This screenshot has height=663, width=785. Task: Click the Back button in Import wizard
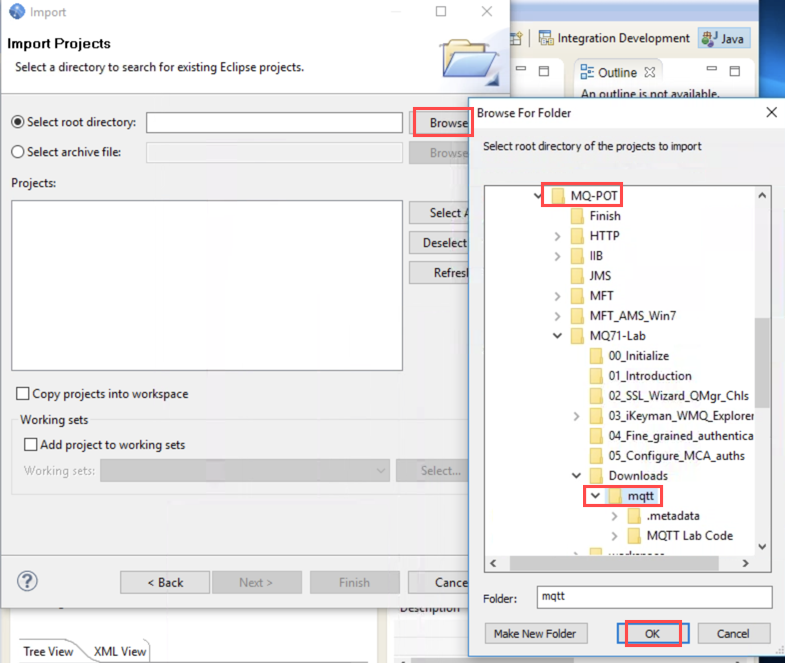click(x=165, y=582)
